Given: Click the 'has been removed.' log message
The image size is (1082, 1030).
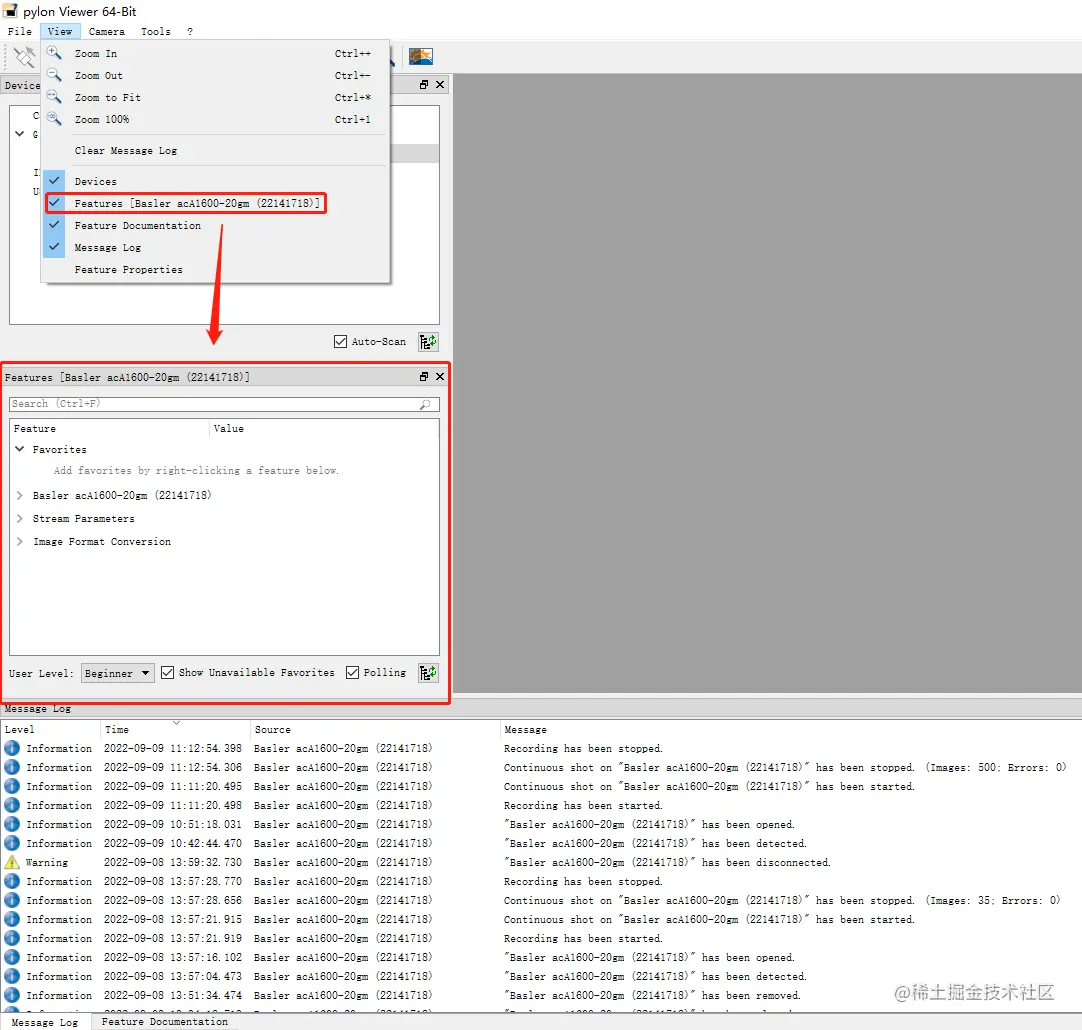Looking at the screenshot, I should point(652,996).
